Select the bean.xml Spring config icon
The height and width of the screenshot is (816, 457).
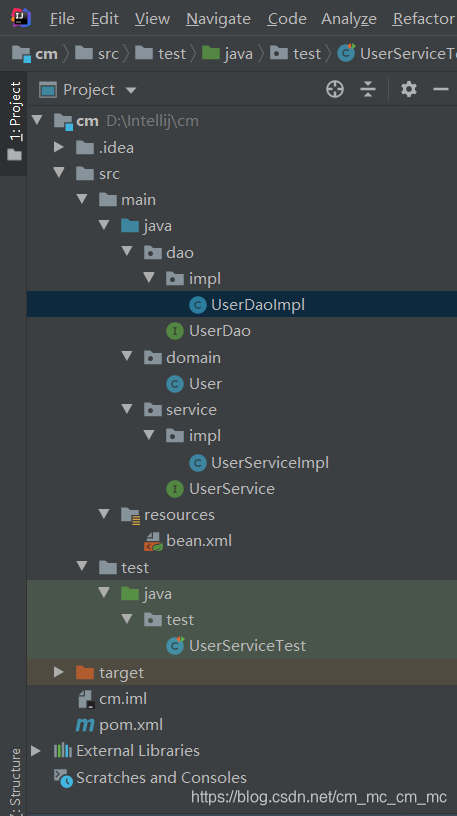153,541
